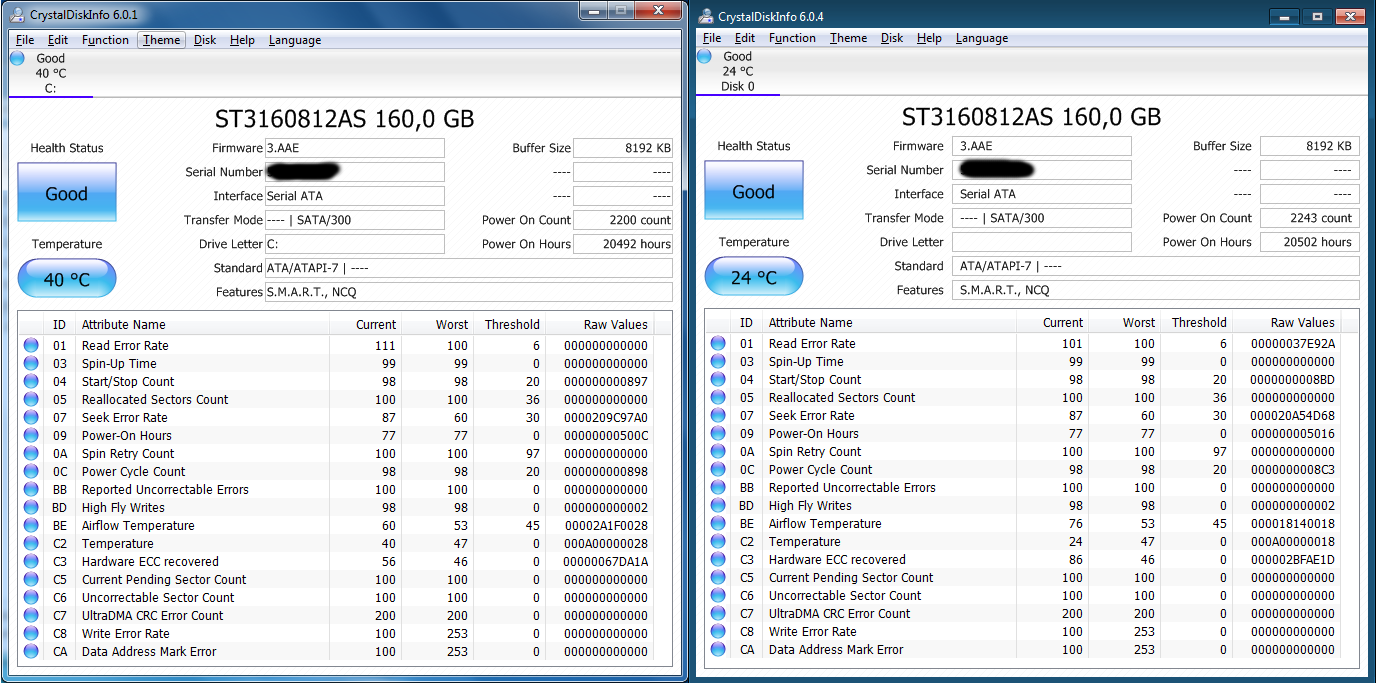Click status orb for Uncorrectable Sector Count, 6.0.4 window
Viewport: 1376px width, 683px height.
[x=718, y=595]
